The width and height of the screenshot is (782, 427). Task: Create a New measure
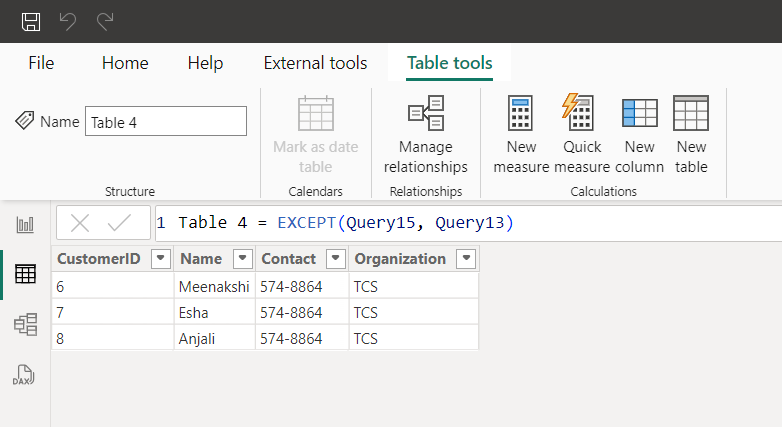coord(520,136)
